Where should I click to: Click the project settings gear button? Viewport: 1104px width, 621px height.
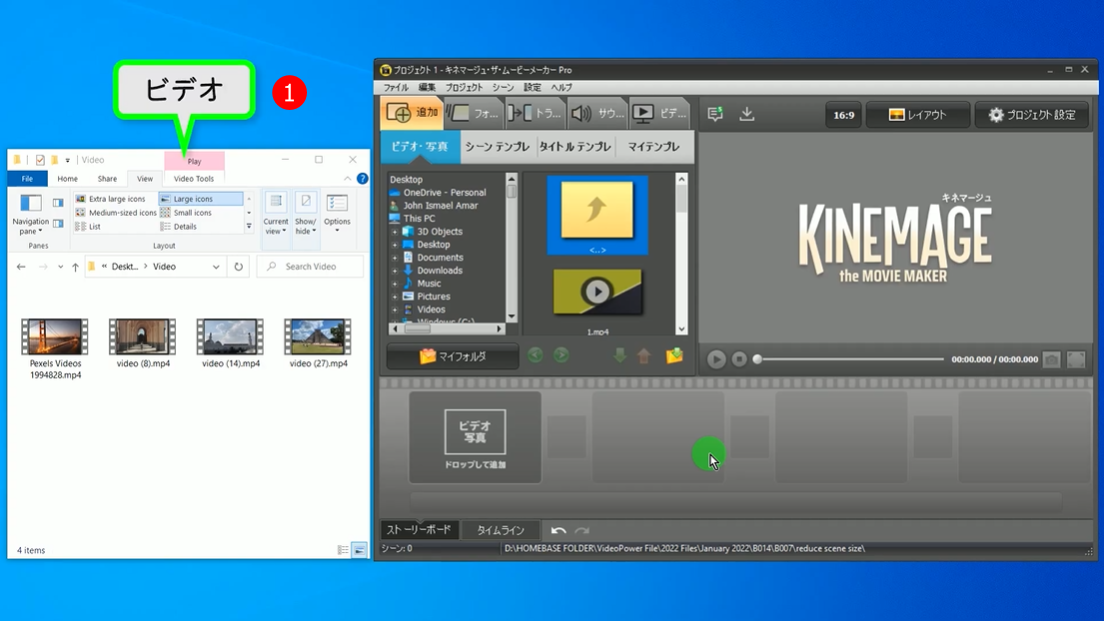pyautogui.click(x=1031, y=115)
